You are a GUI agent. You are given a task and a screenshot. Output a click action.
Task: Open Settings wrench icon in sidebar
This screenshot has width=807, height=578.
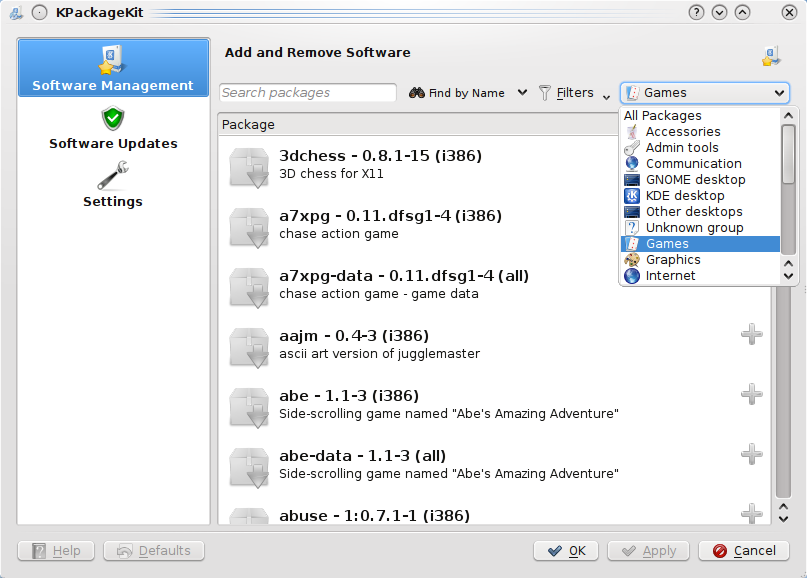point(113,176)
